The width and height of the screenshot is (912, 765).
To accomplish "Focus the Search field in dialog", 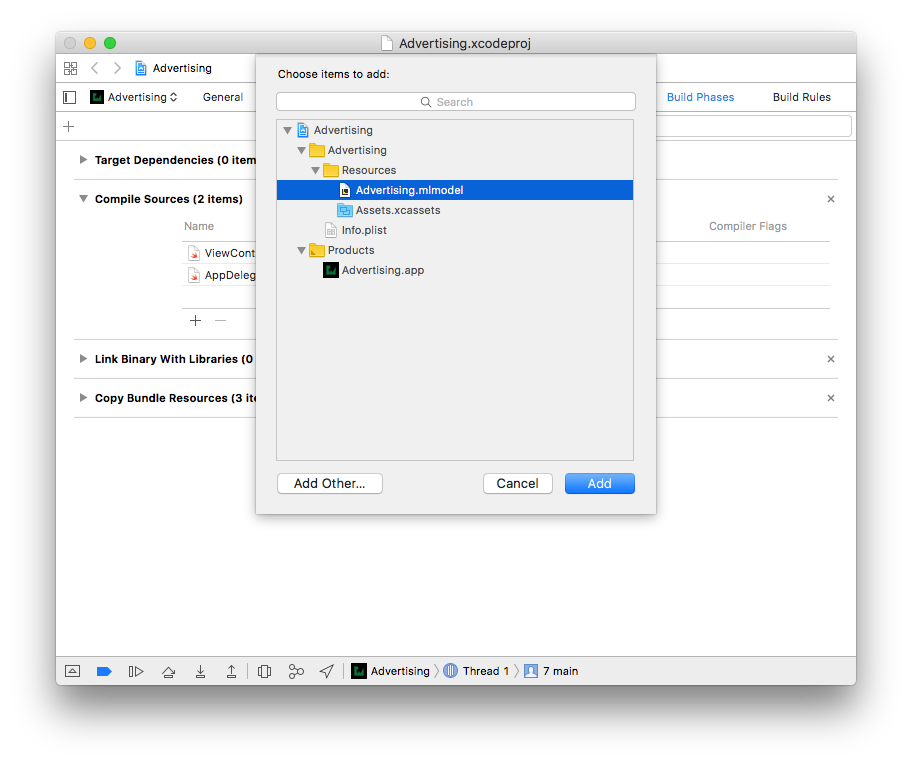I will tap(455, 102).
